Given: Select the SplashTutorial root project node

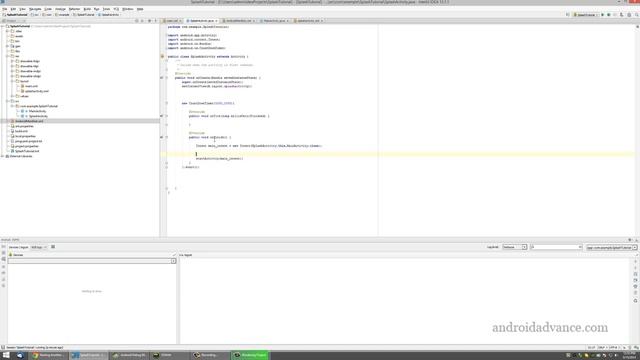Looking at the screenshot, I should point(20,26).
